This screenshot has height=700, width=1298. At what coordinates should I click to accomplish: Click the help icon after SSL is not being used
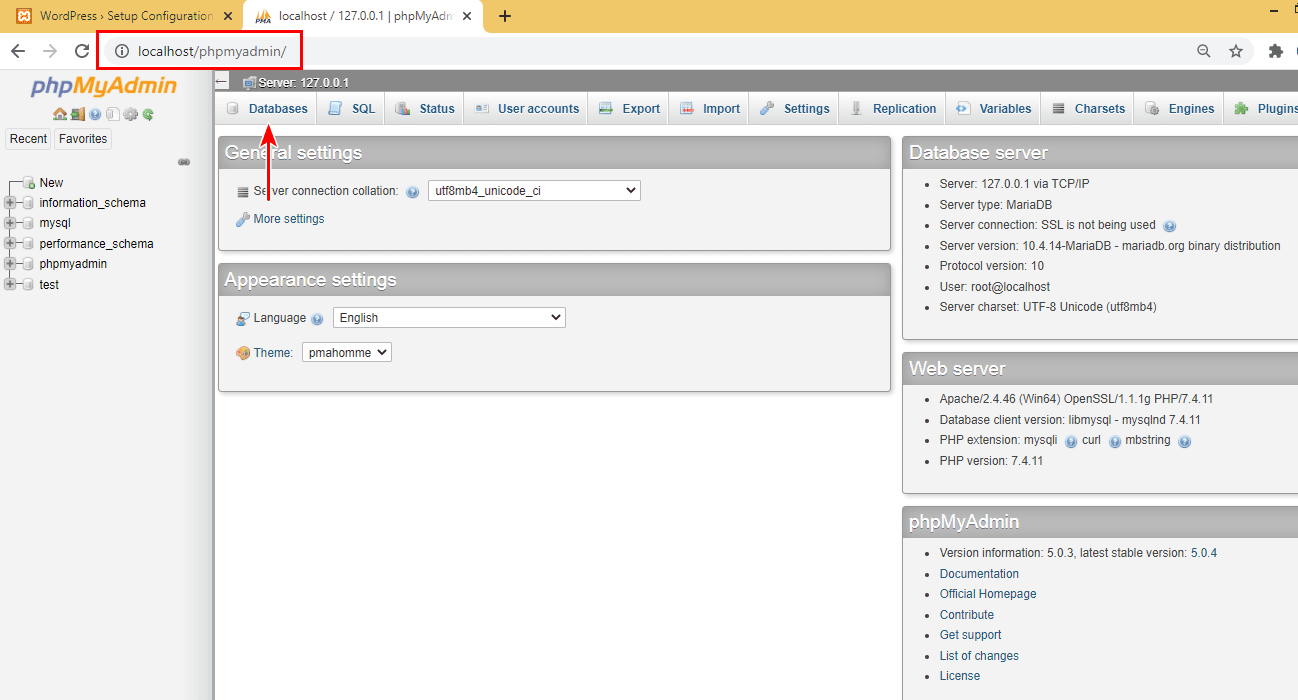1170,226
